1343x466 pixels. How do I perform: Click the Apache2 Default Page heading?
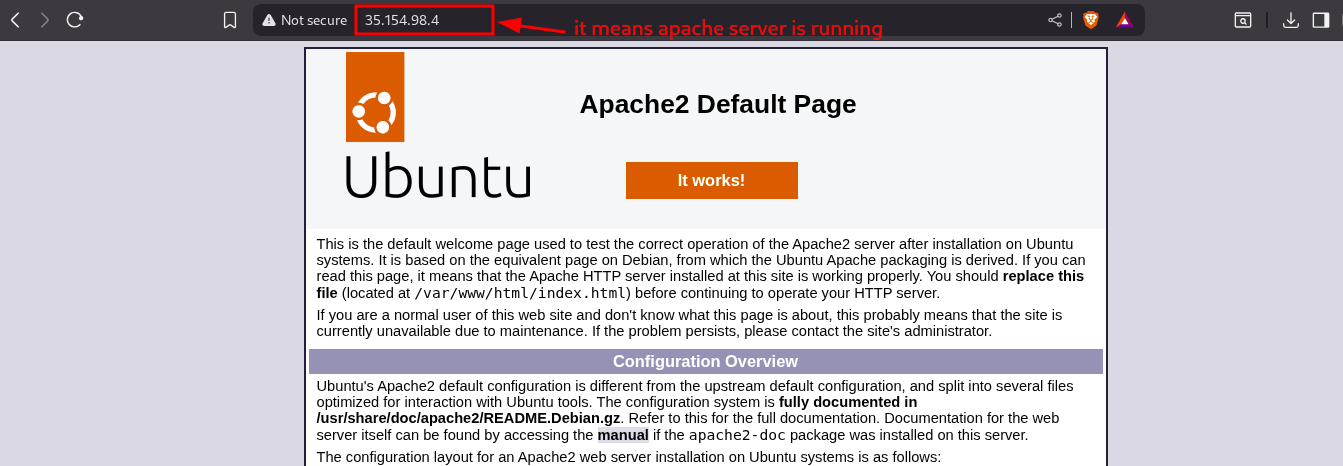718,104
